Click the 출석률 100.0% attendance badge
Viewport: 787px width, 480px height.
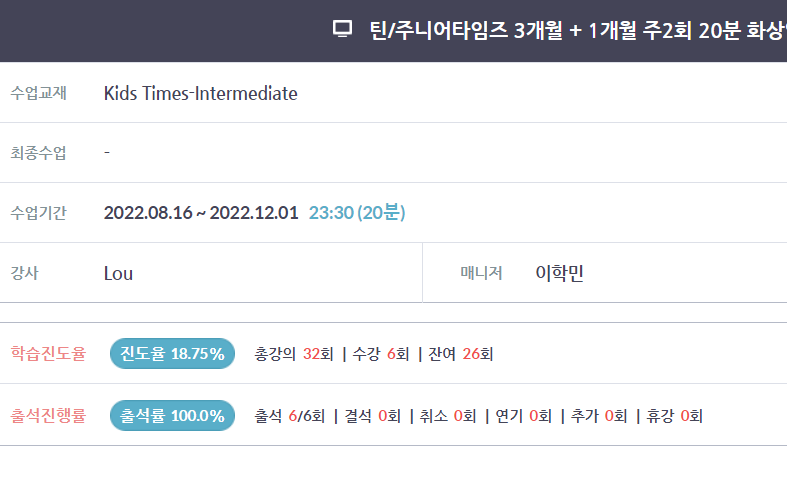tap(172, 416)
